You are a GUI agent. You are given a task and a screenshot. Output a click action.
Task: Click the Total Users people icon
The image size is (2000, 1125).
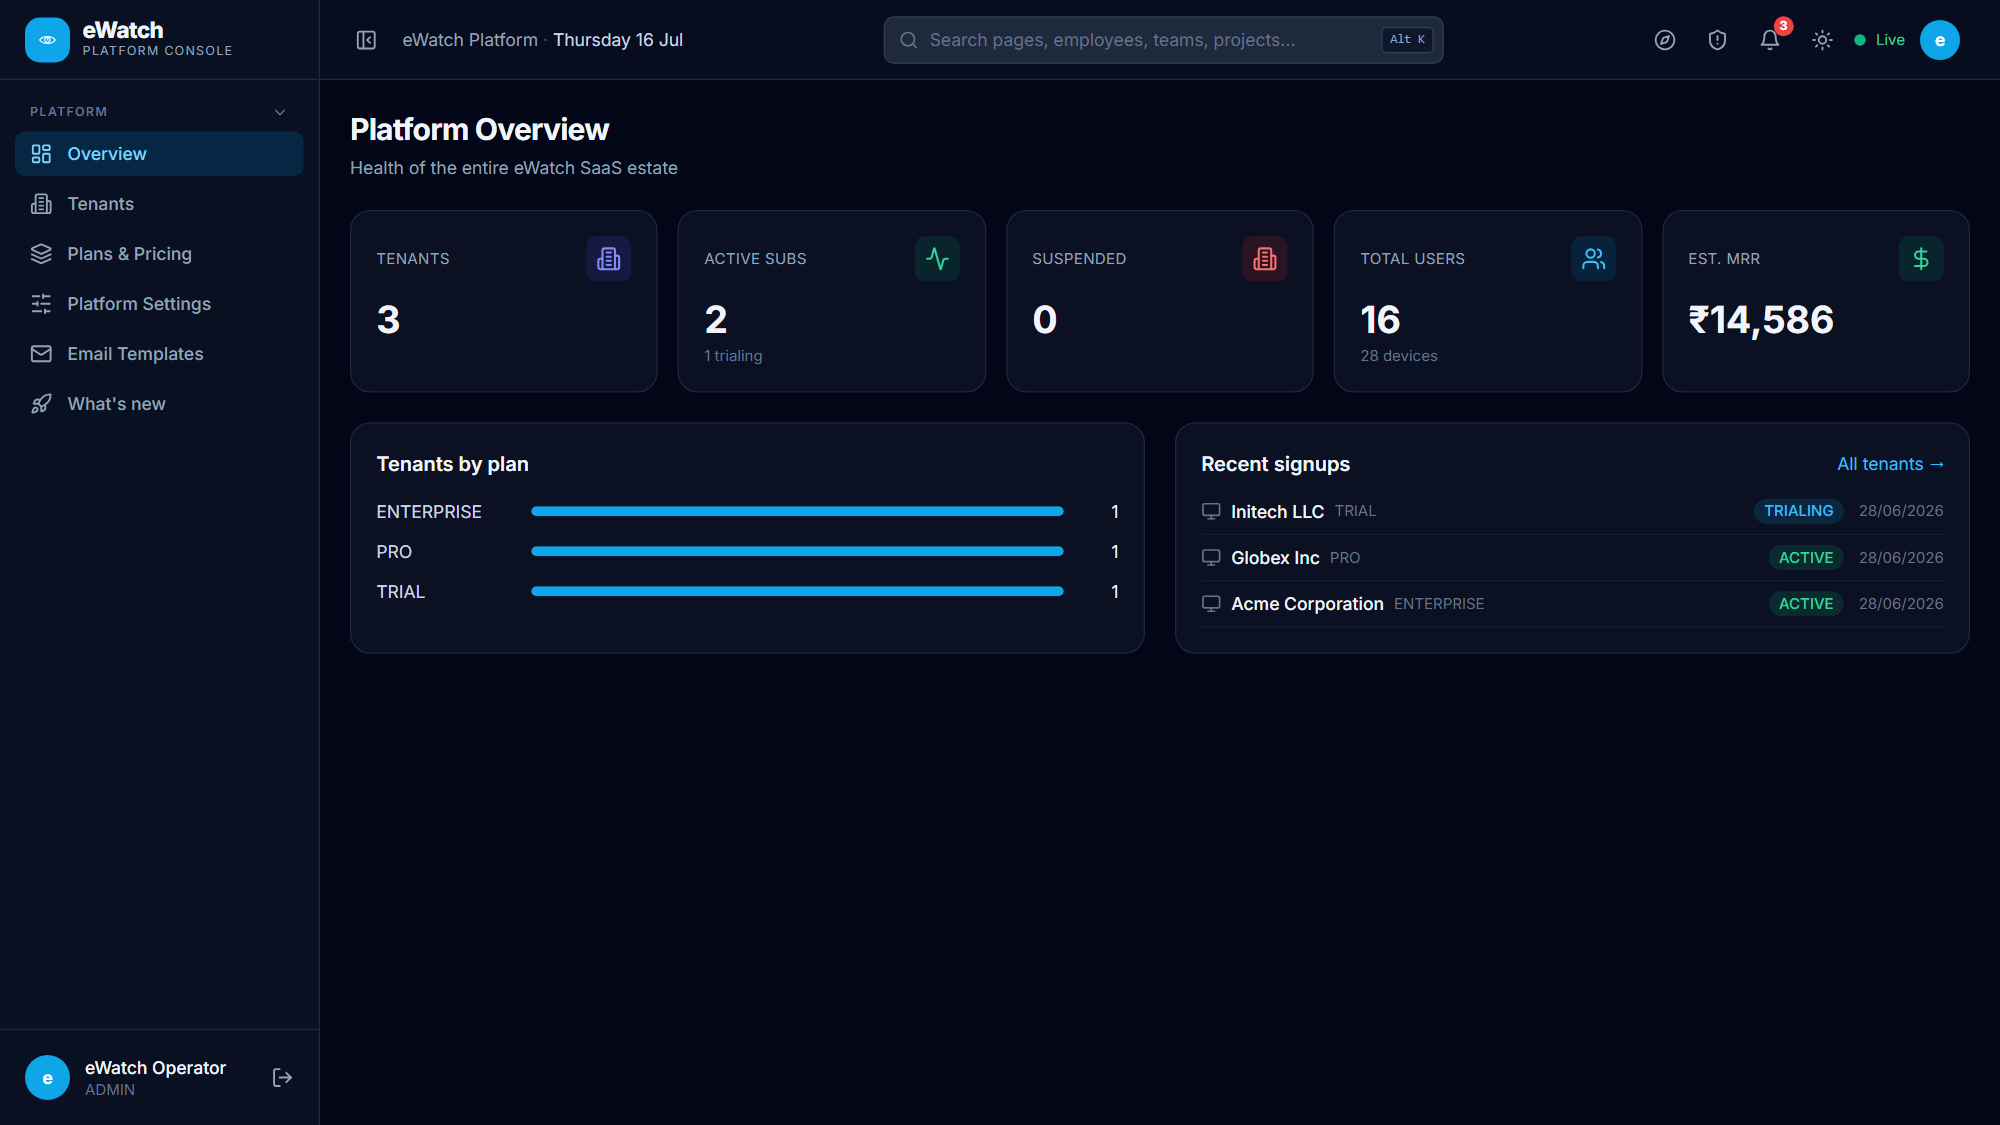[1593, 259]
